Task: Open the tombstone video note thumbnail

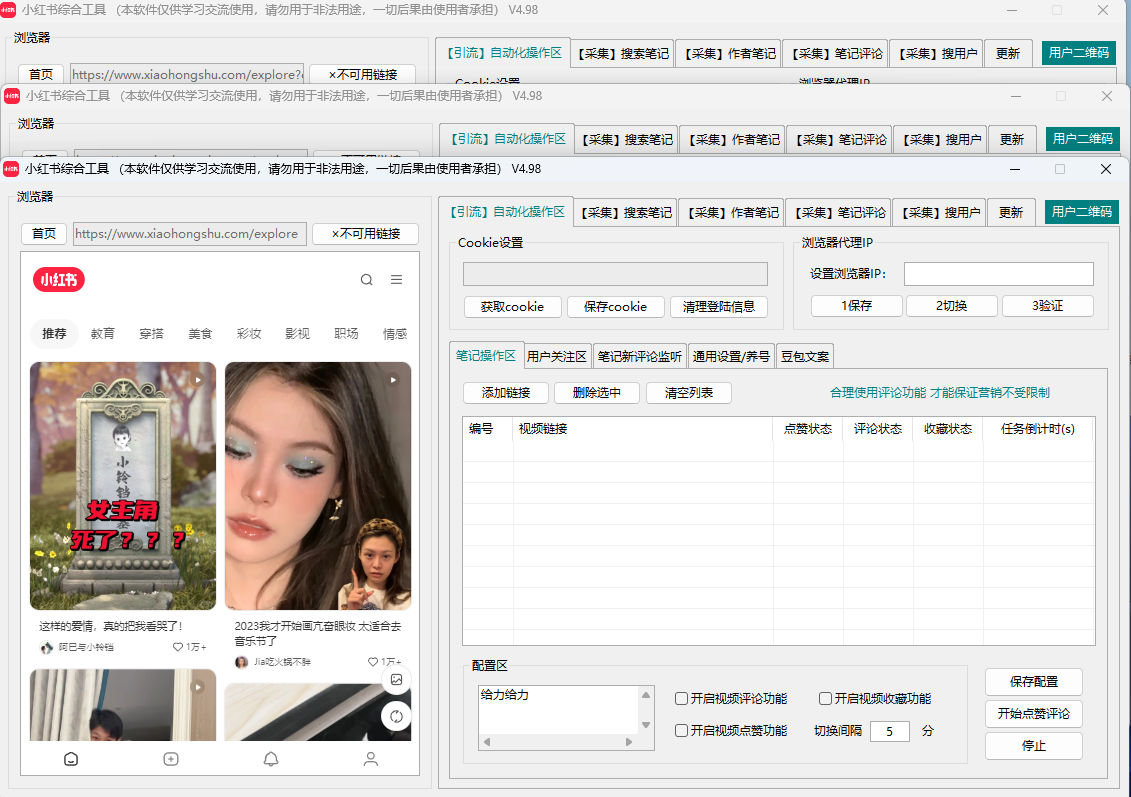Action: [x=123, y=485]
